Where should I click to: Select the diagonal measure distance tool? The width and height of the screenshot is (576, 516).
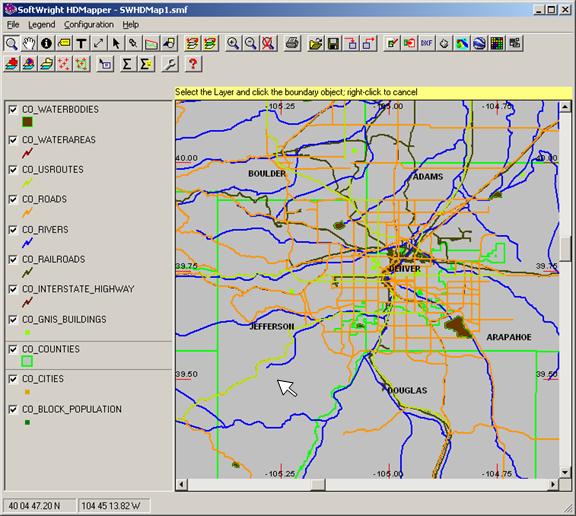(x=98, y=43)
